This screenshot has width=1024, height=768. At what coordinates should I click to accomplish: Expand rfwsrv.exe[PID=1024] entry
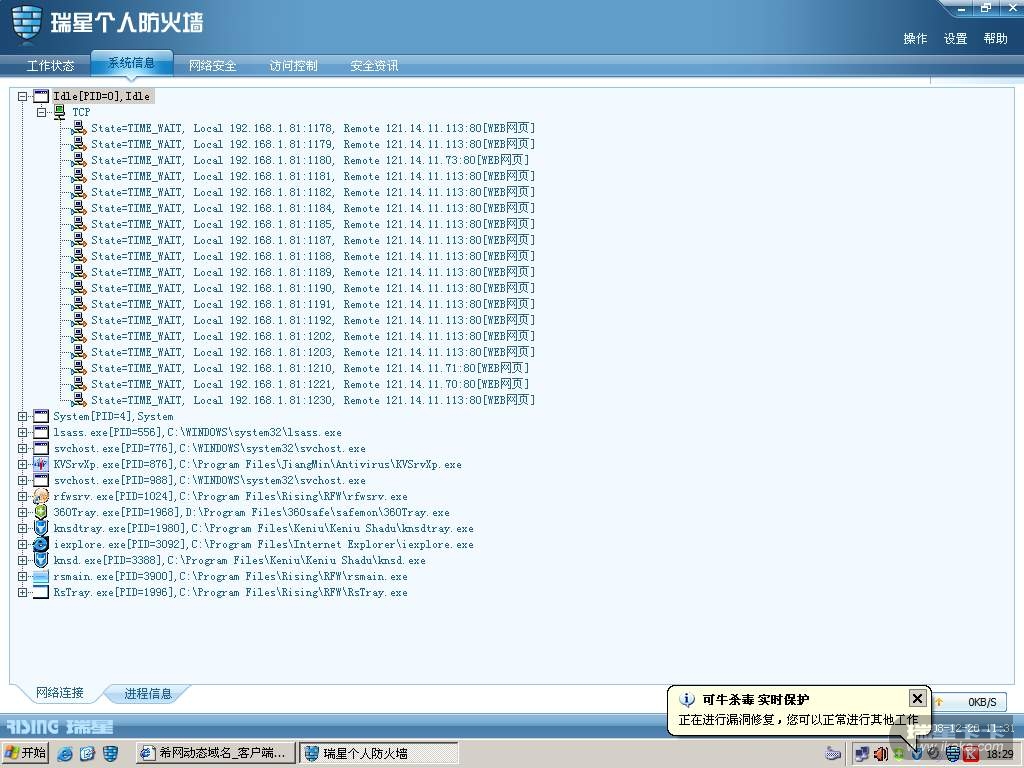(22, 496)
